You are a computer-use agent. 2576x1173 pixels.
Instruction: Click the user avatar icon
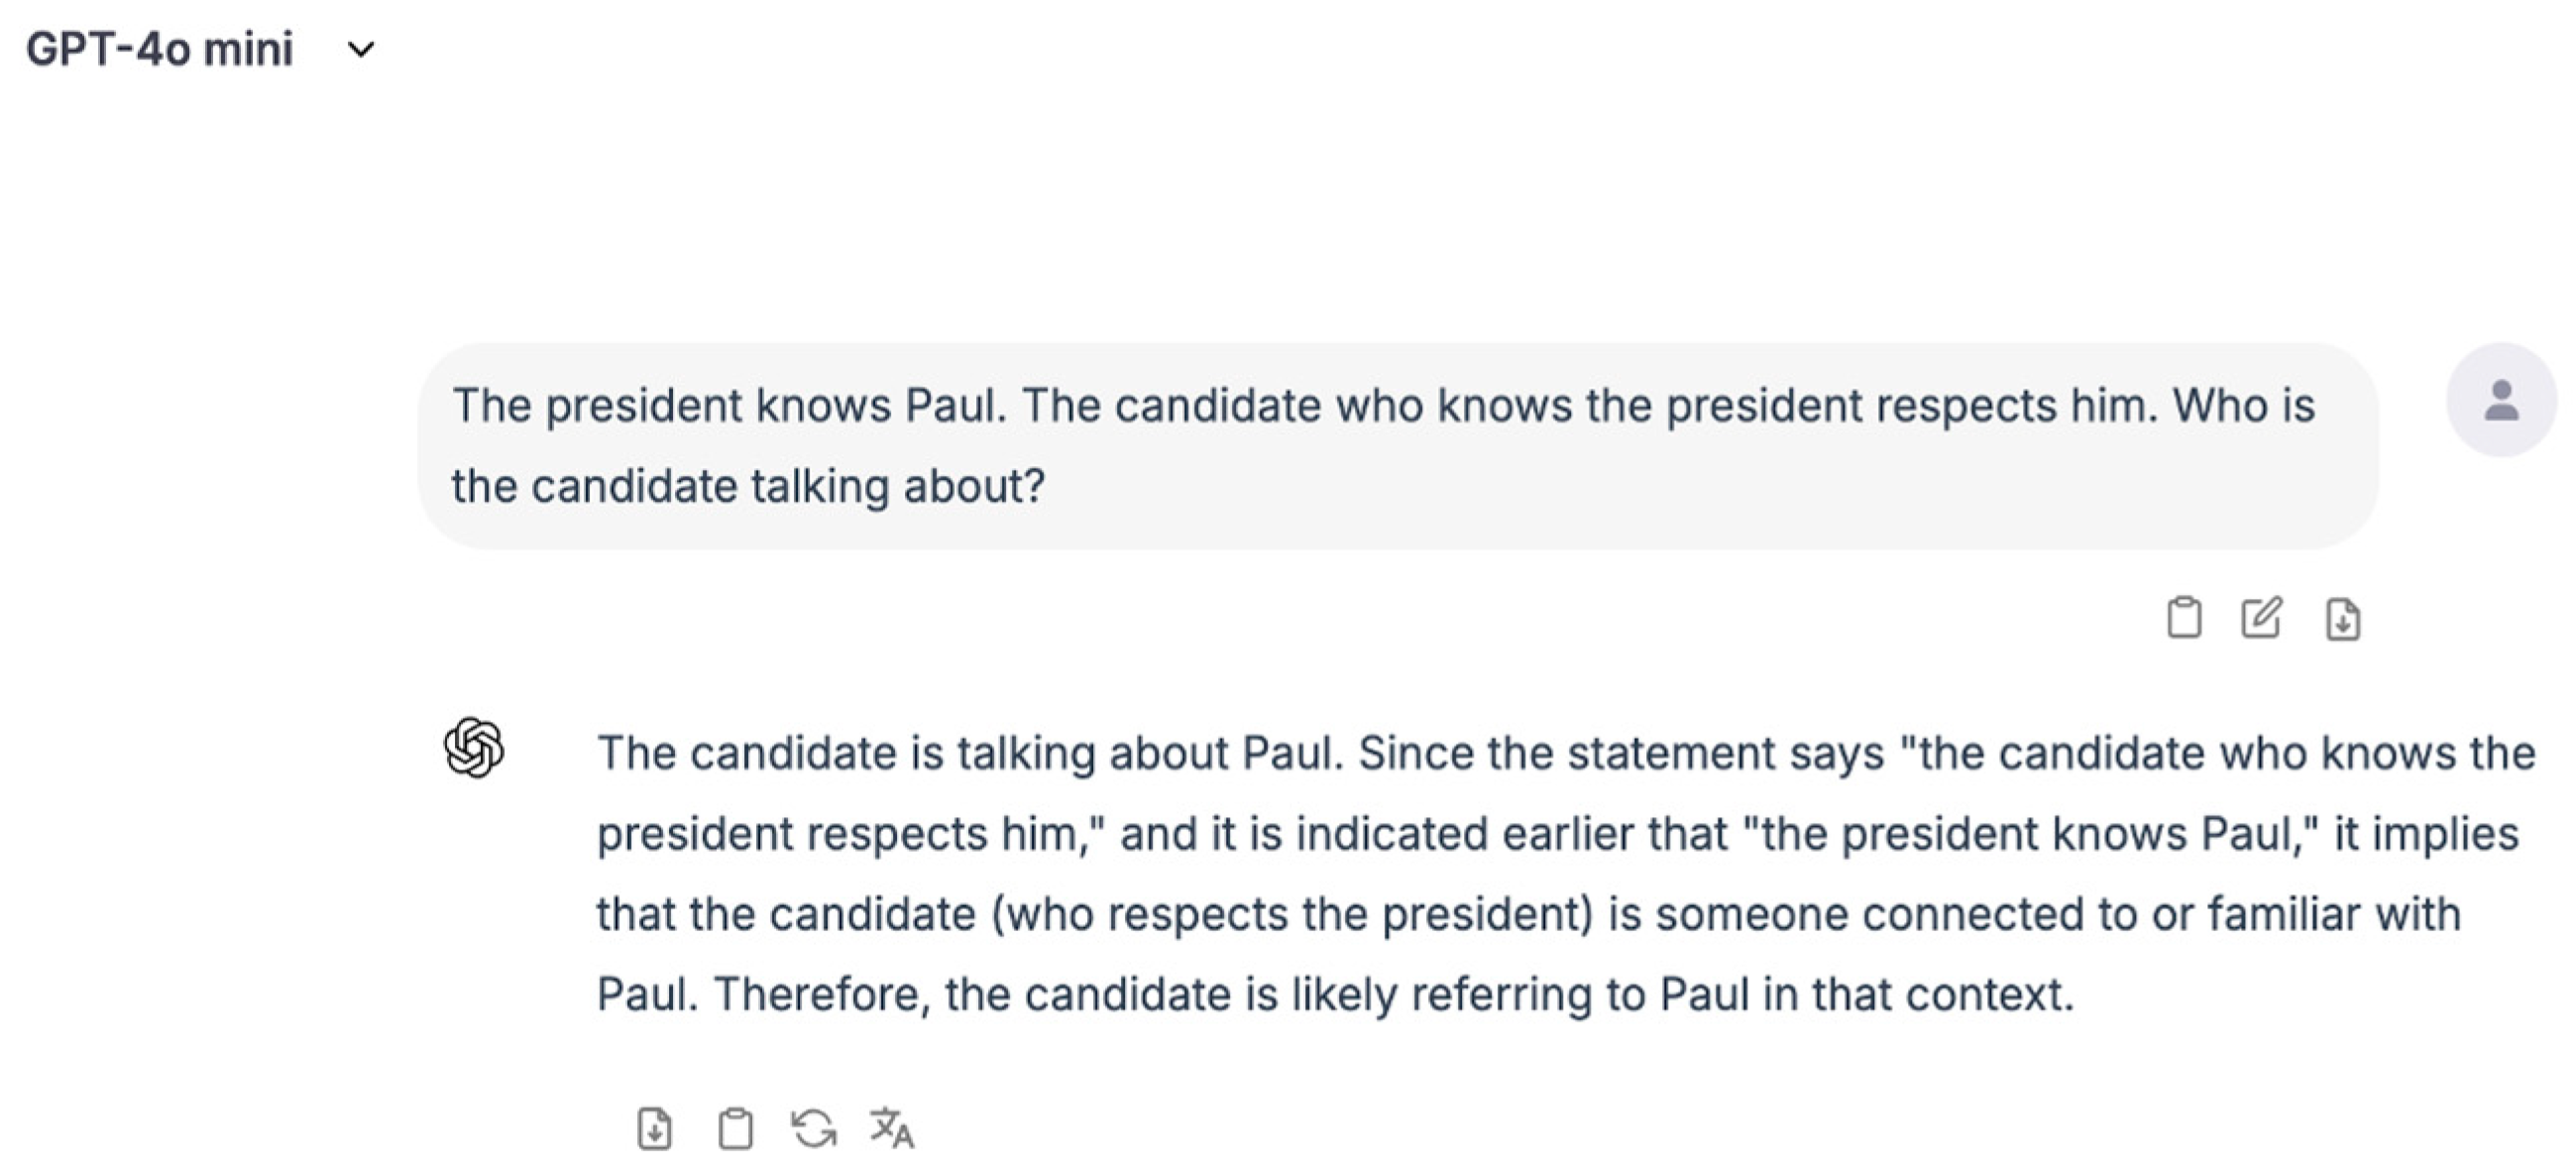[2501, 400]
